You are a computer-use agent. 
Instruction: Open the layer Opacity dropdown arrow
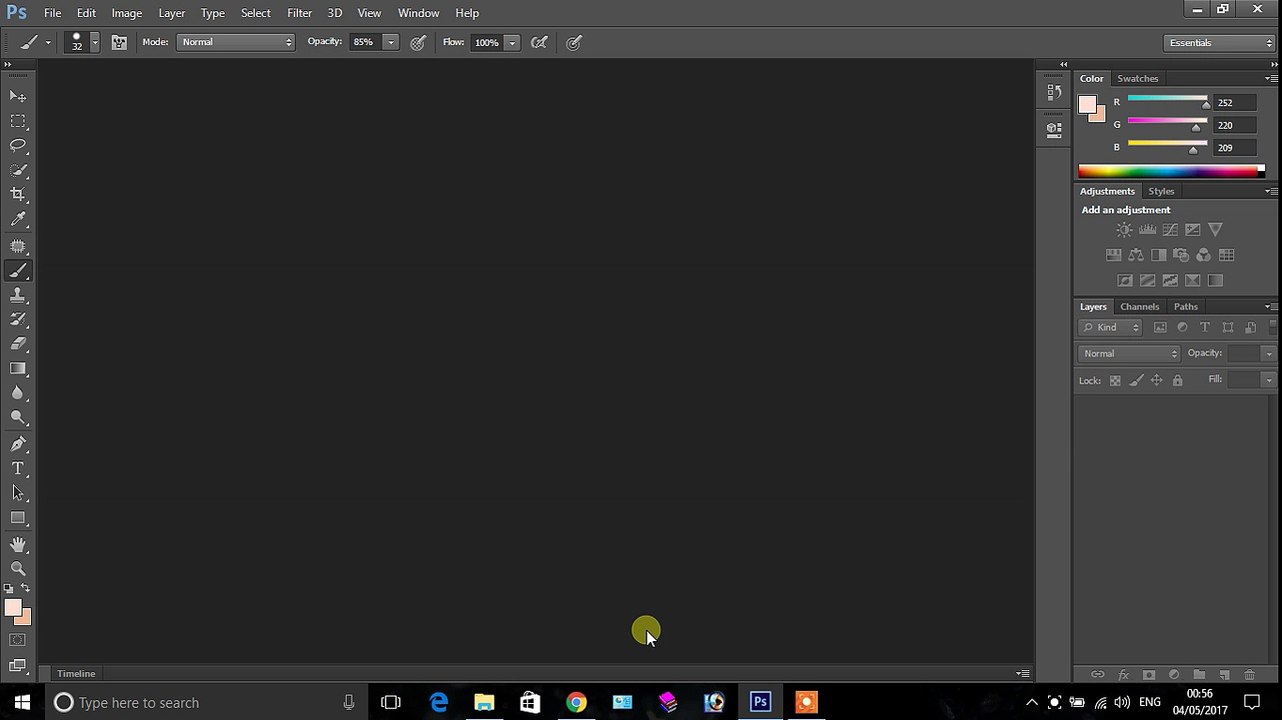1268,353
